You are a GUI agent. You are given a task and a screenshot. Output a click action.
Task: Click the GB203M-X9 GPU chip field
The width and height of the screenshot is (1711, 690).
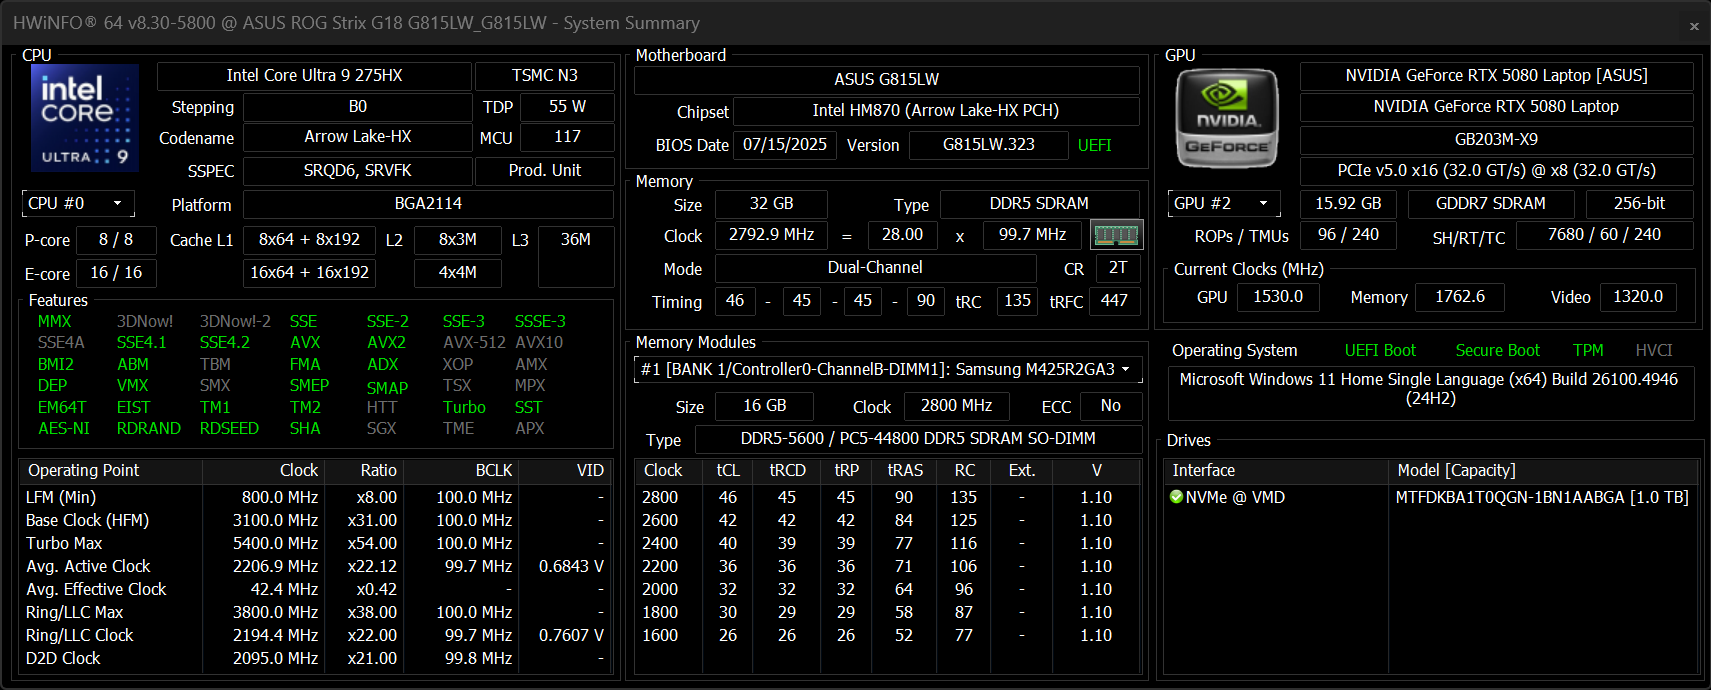pos(1496,140)
